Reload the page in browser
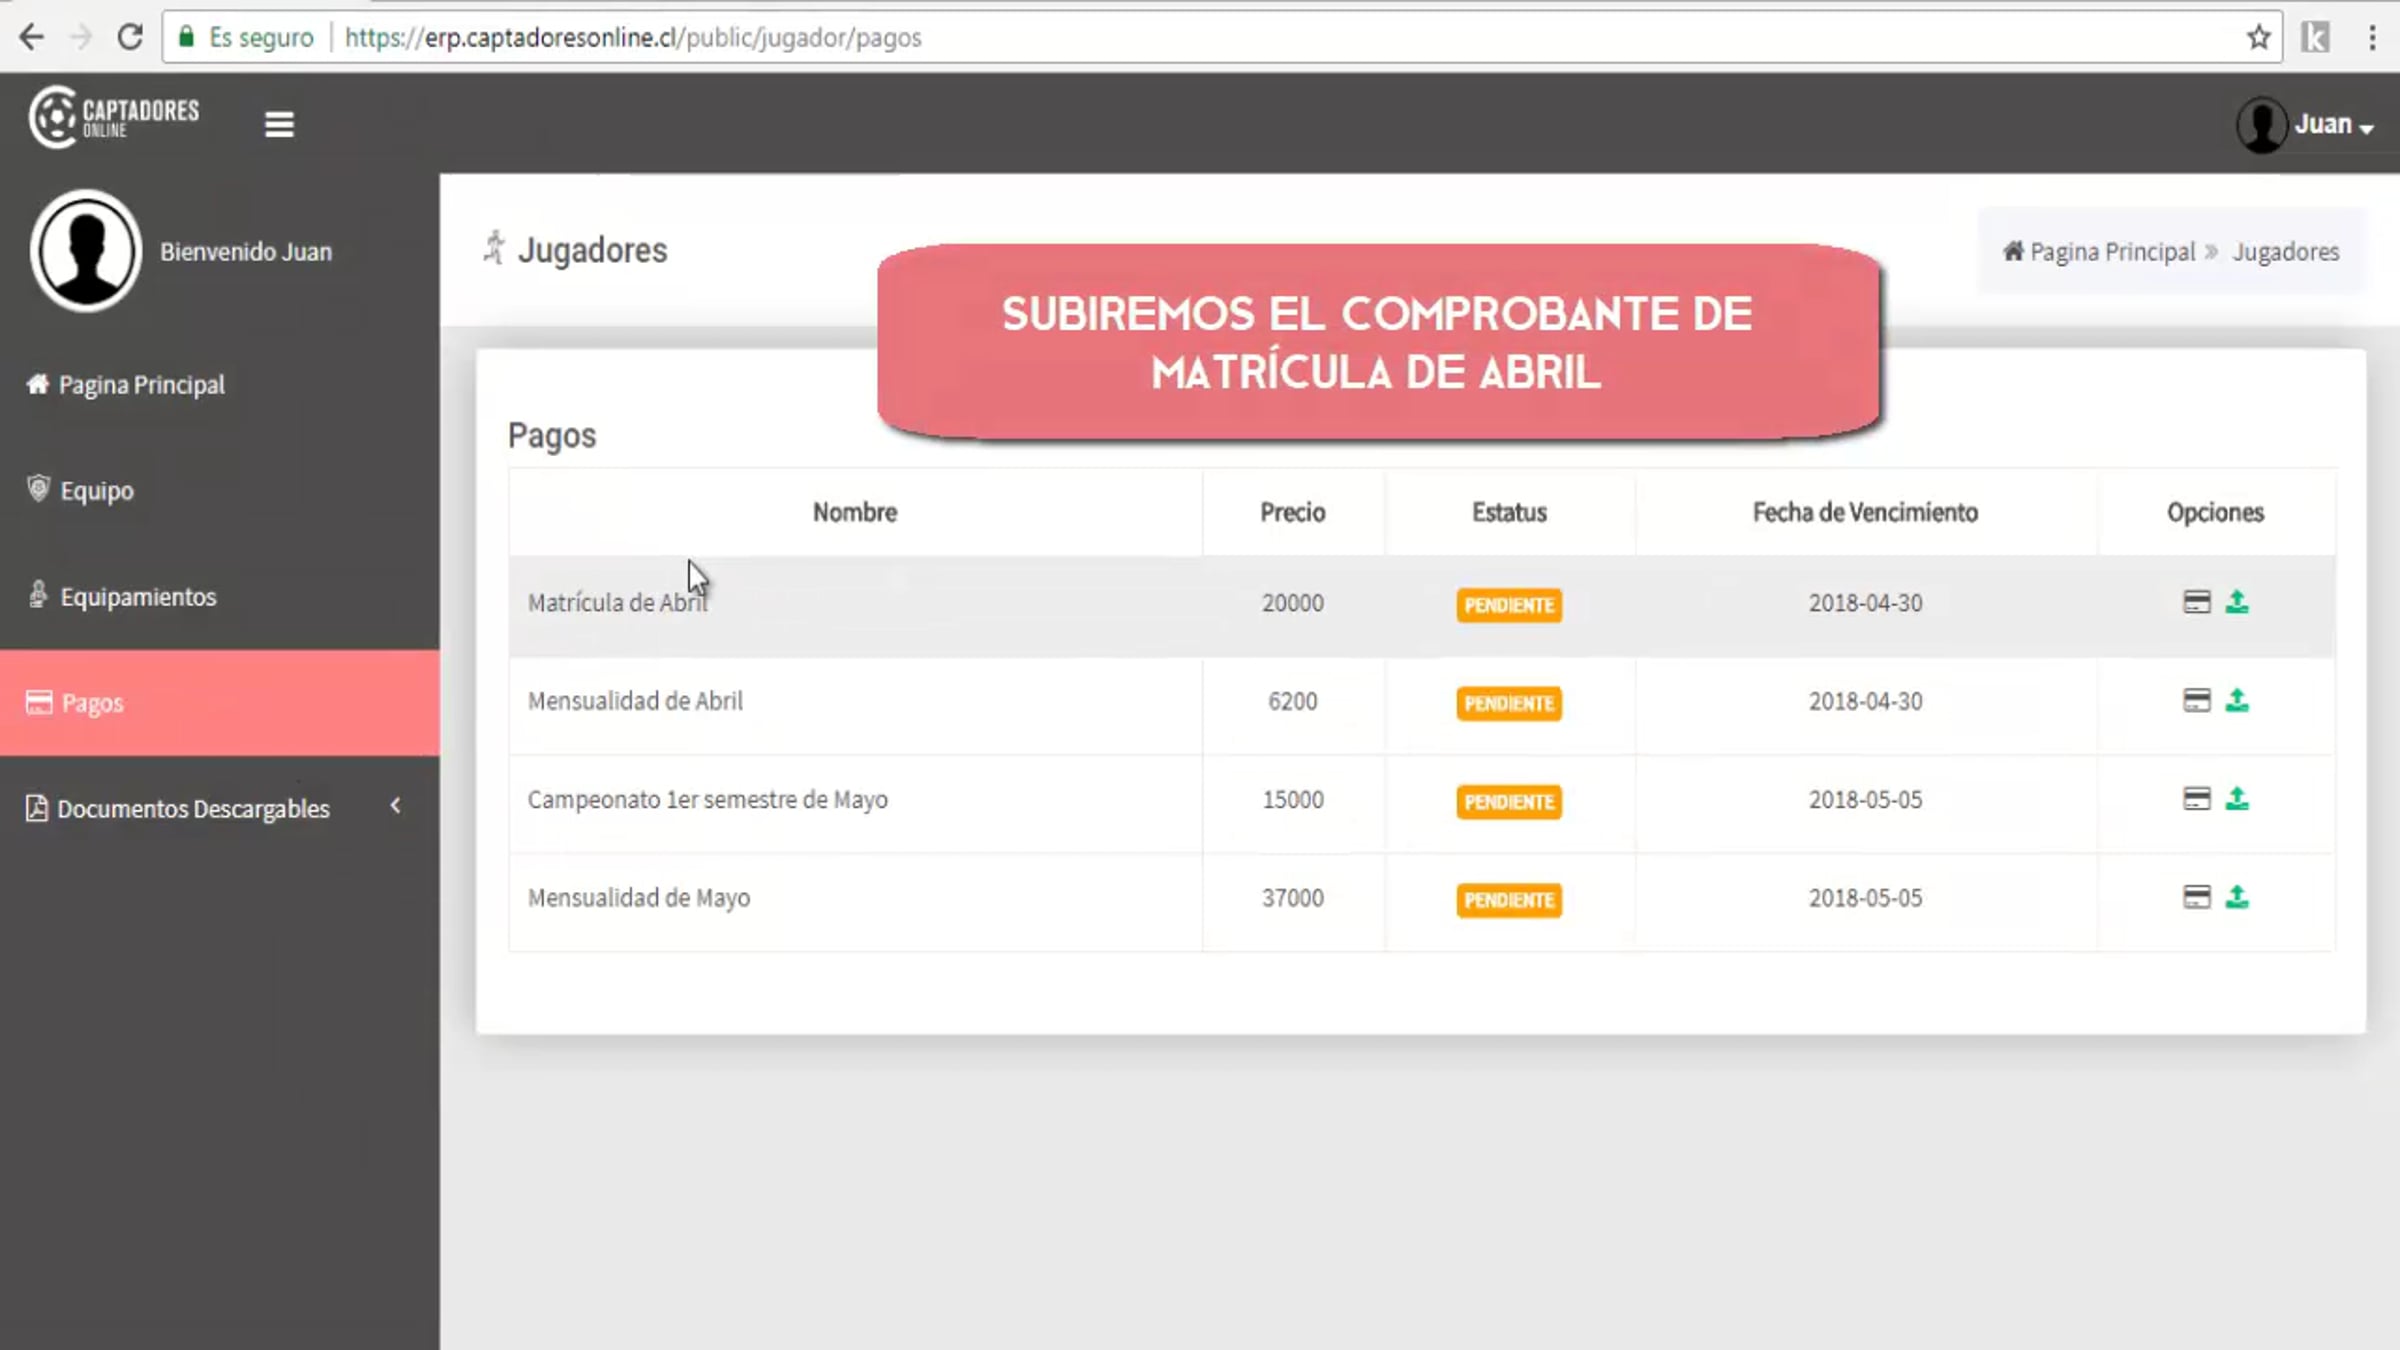The height and width of the screenshot is (1350, 2400). 130,38
